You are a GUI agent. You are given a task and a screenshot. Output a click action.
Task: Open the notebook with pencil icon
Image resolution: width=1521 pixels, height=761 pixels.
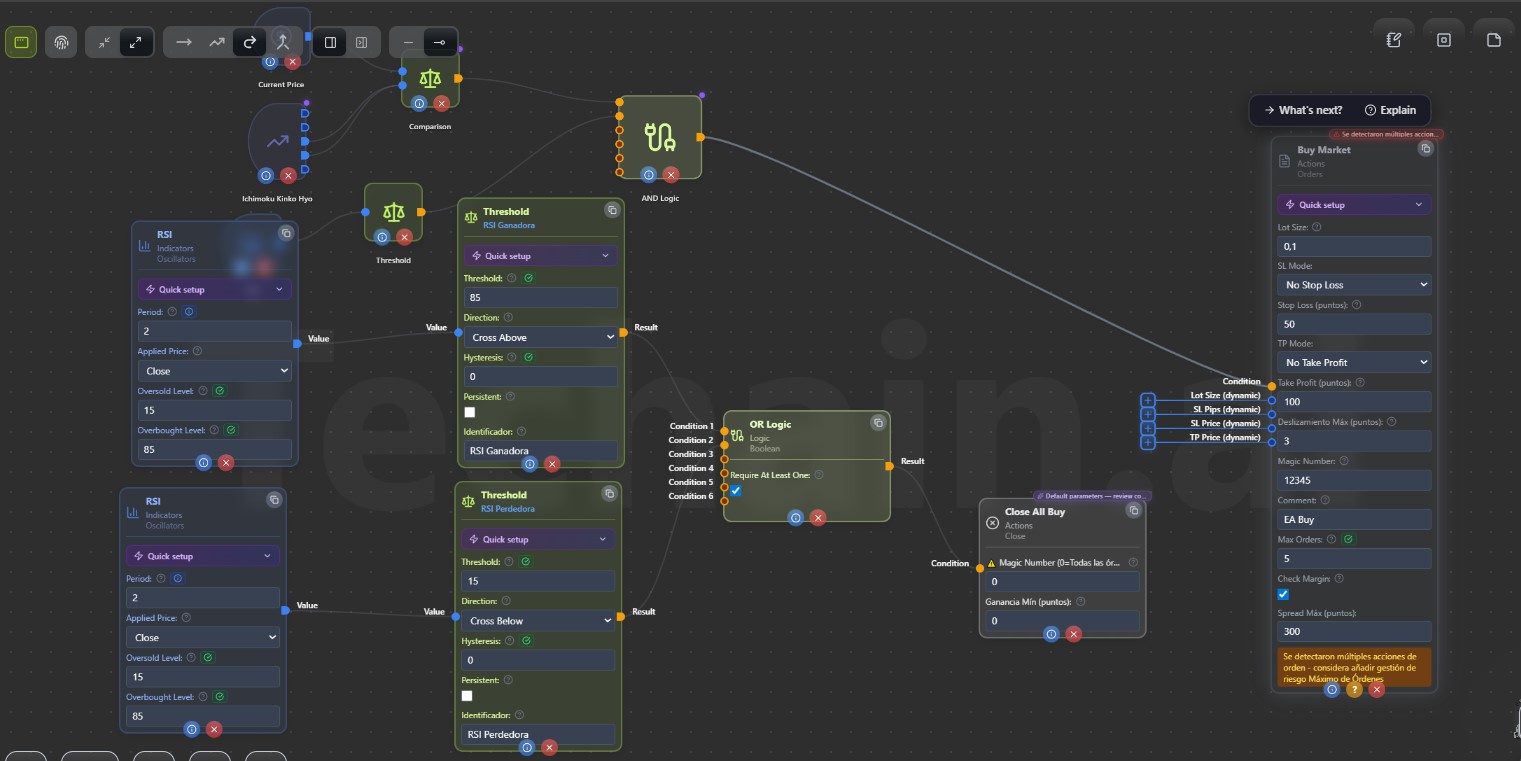tap(1394, 40)
